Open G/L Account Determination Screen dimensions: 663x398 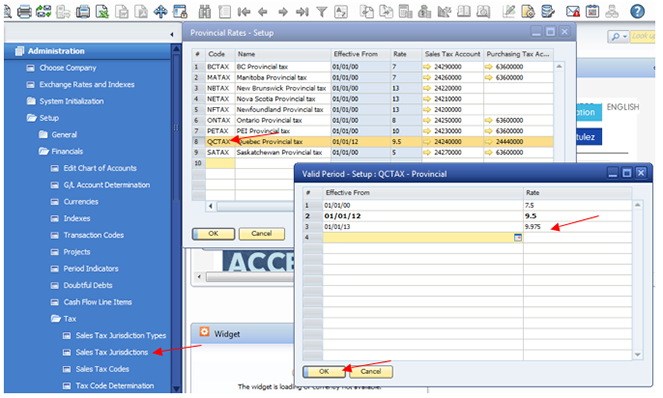coord(107,185)
